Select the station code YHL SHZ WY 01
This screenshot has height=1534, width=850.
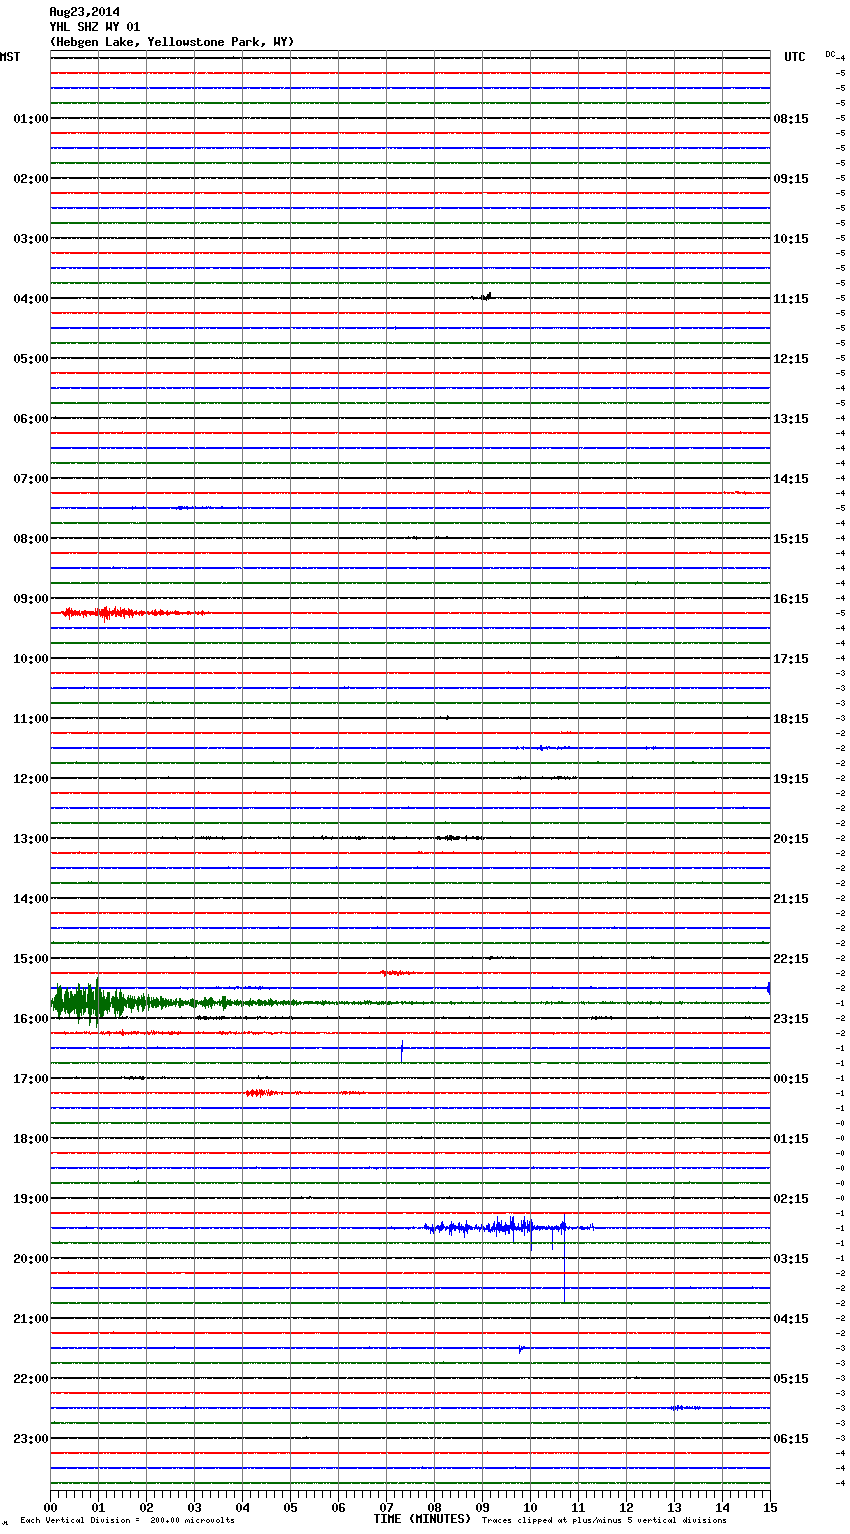95,27
